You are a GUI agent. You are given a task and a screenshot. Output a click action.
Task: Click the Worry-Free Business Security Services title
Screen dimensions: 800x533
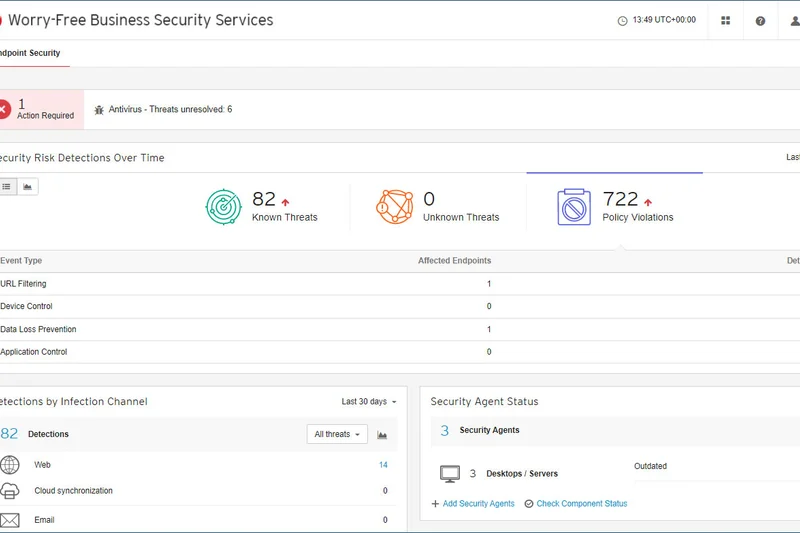click(141, 20)
